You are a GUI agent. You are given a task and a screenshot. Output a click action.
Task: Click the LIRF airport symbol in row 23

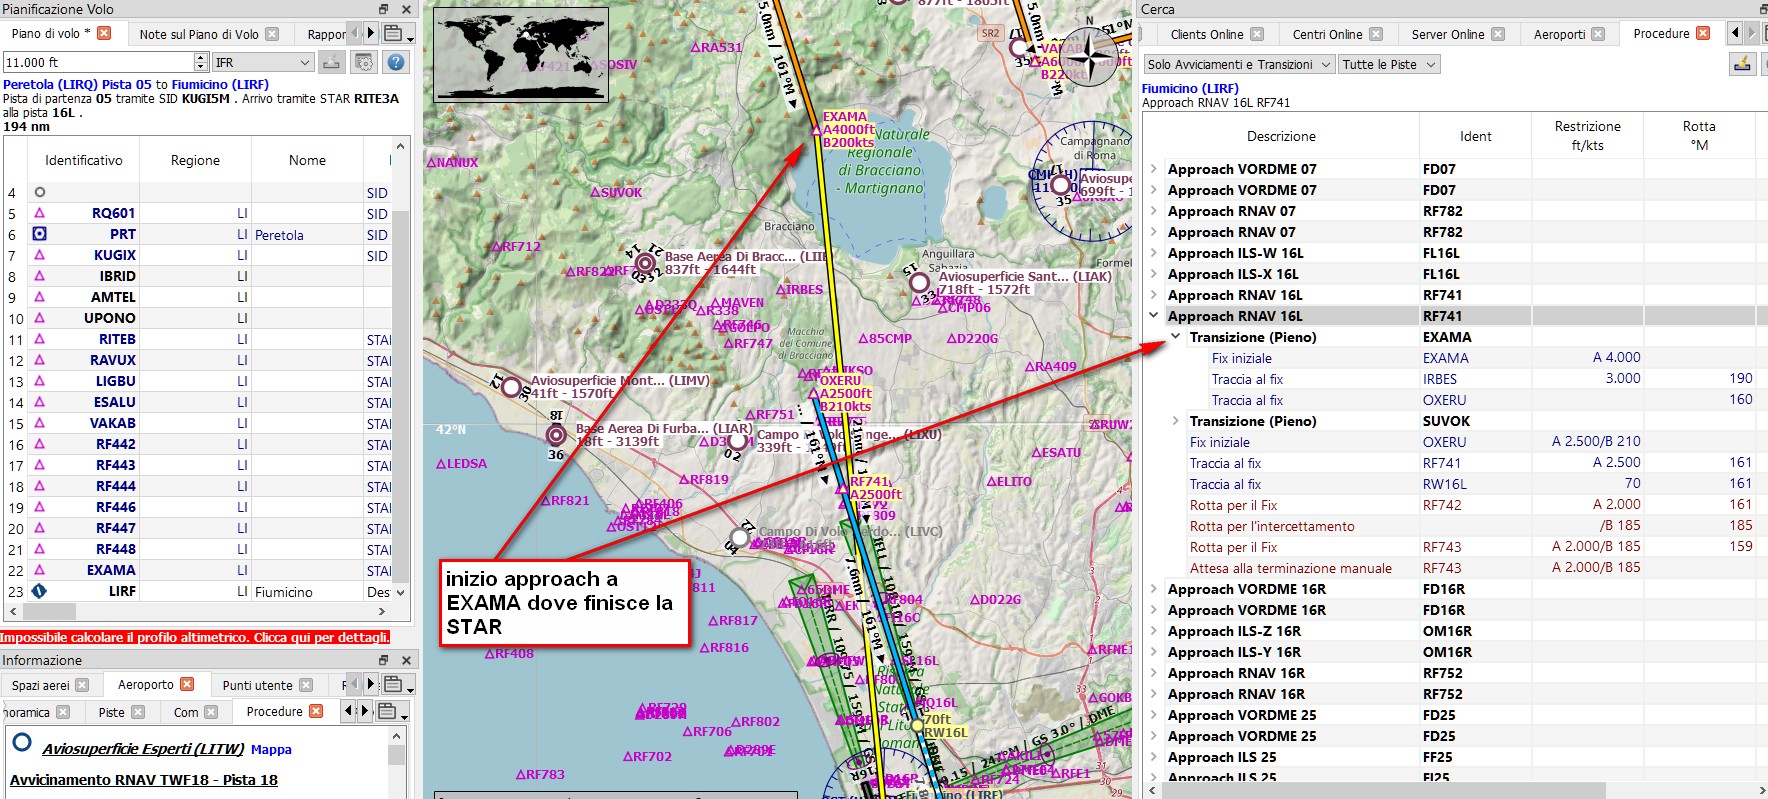(40, 591)
